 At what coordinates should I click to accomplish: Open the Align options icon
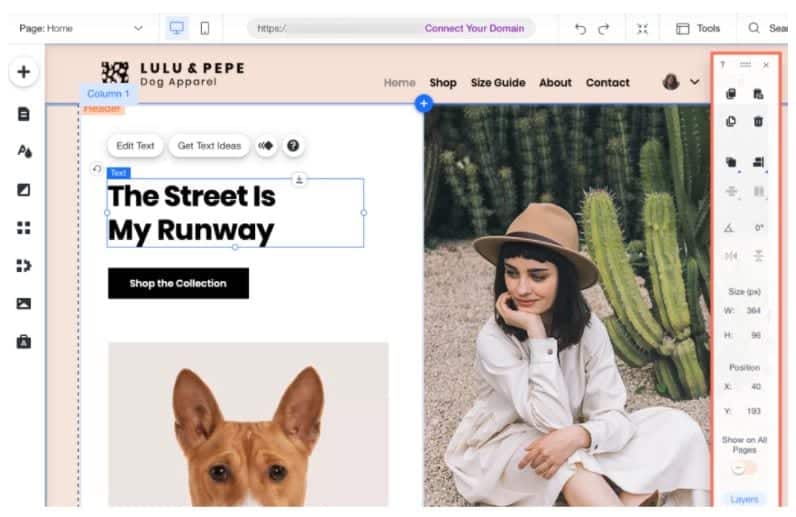[758, 163]
